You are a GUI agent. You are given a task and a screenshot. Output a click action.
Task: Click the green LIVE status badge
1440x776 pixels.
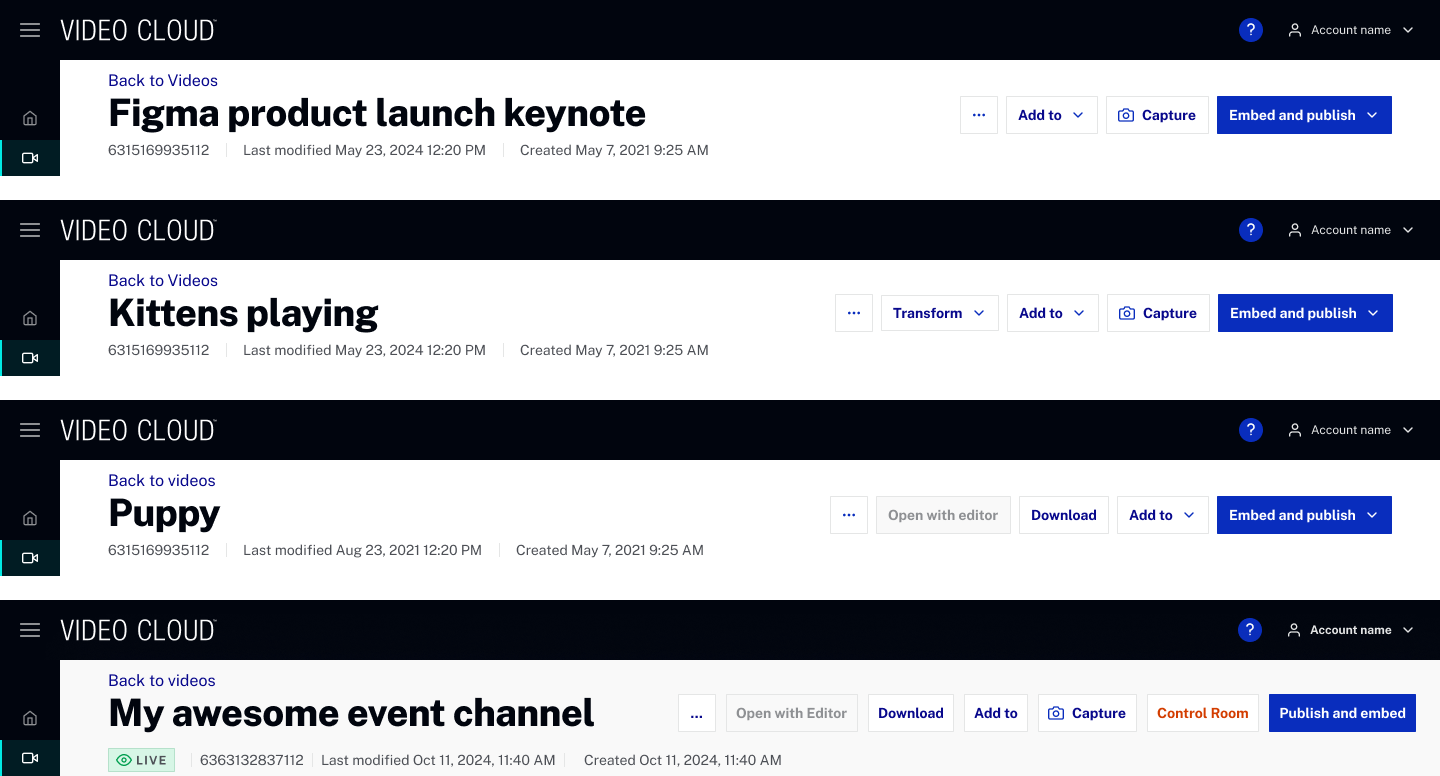(141, 760)
